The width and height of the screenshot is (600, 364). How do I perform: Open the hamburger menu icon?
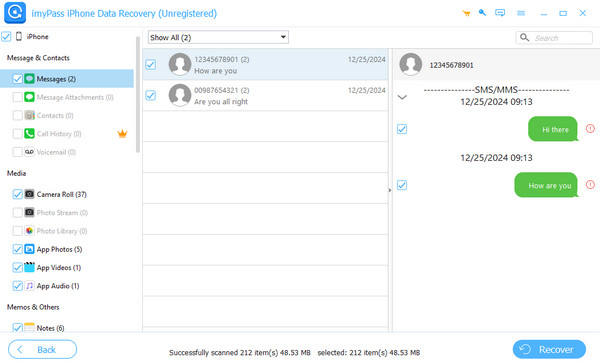tap(521, 13)
